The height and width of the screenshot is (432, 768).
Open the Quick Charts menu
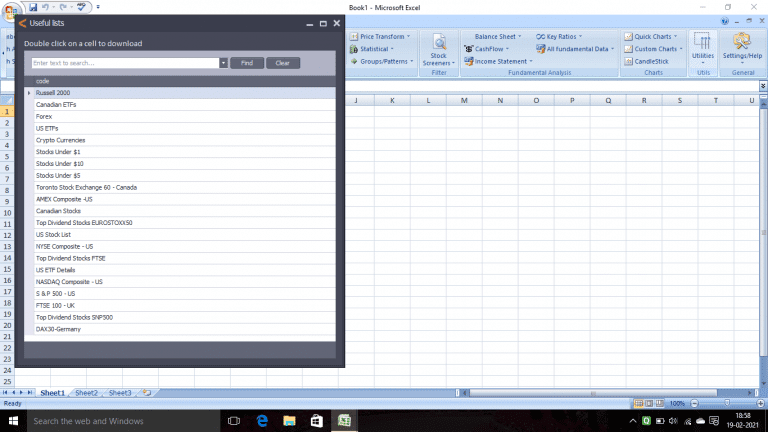(x=651, y=36)
